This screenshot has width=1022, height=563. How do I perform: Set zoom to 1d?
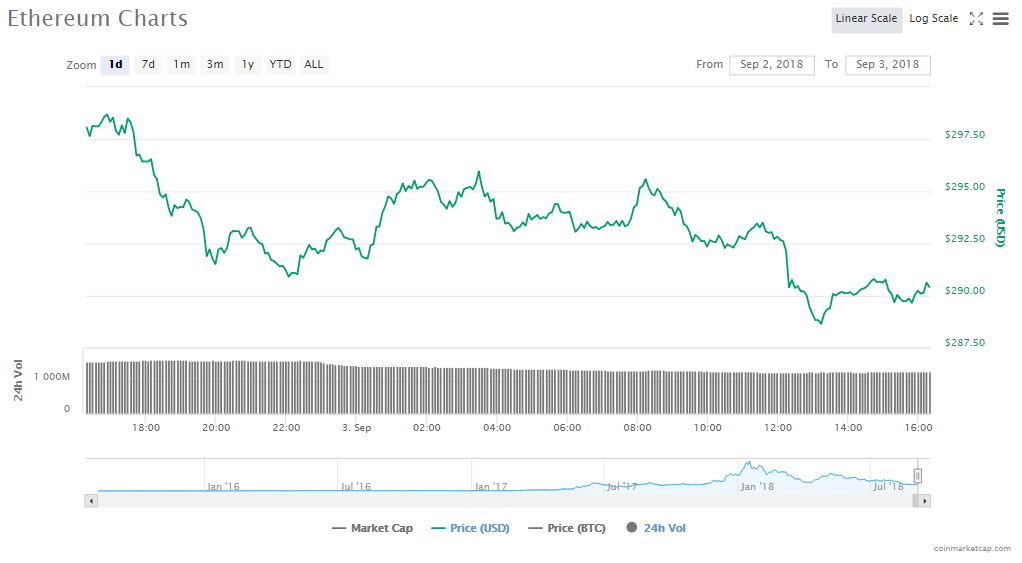click(x=116, y=65)
